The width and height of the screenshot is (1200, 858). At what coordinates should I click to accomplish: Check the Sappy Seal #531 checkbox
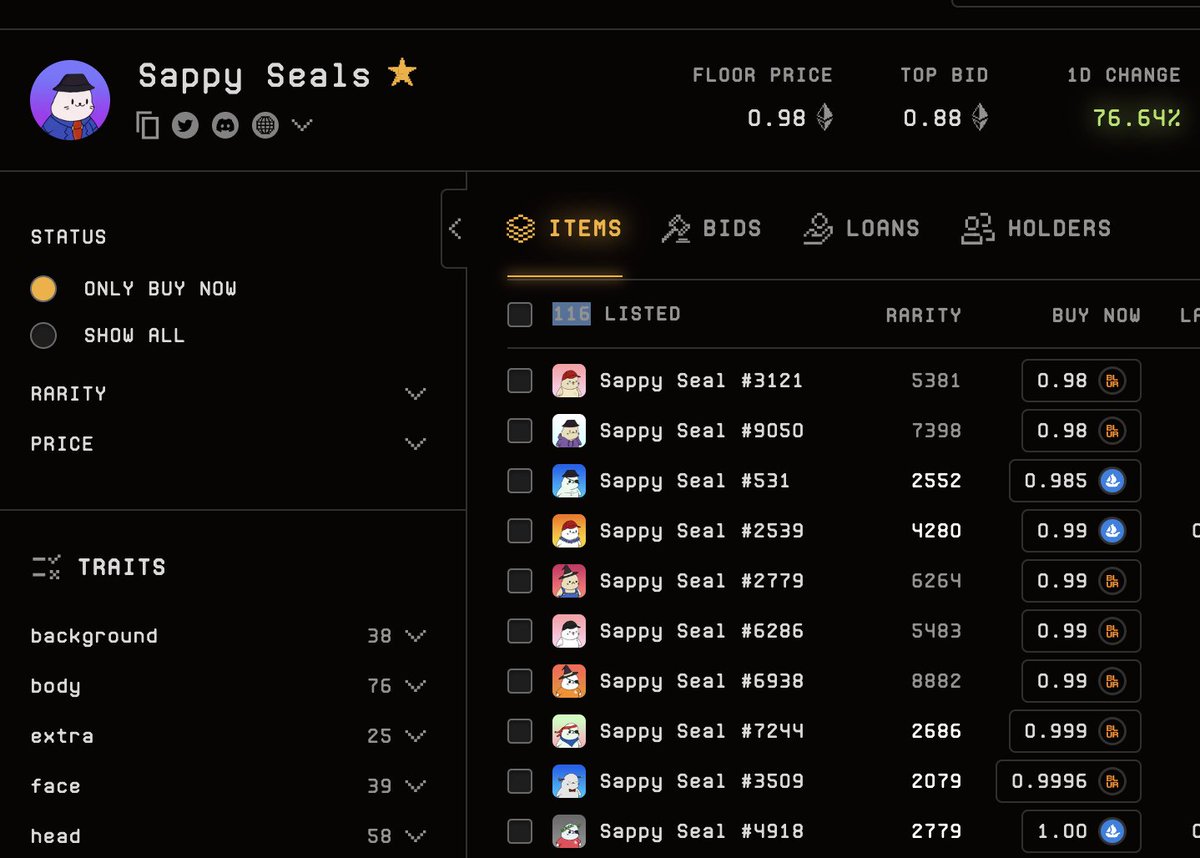point(520,481)
